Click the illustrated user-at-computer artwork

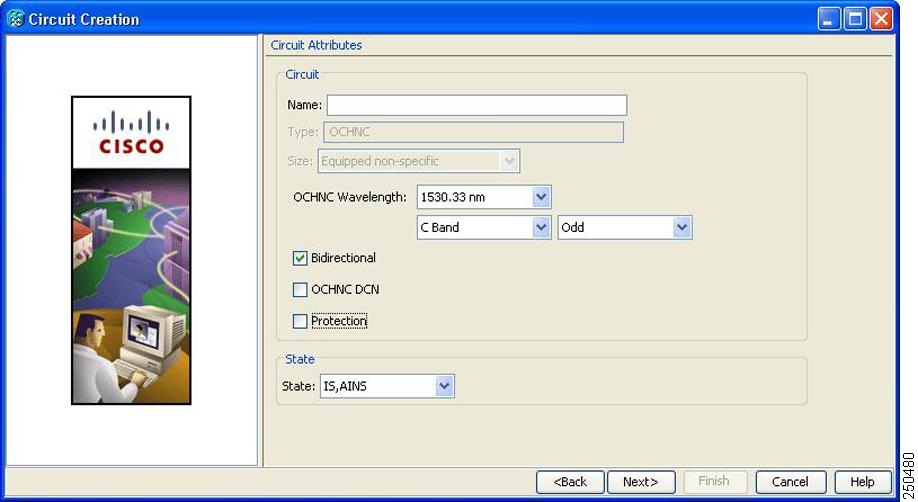tap(131, 286)
